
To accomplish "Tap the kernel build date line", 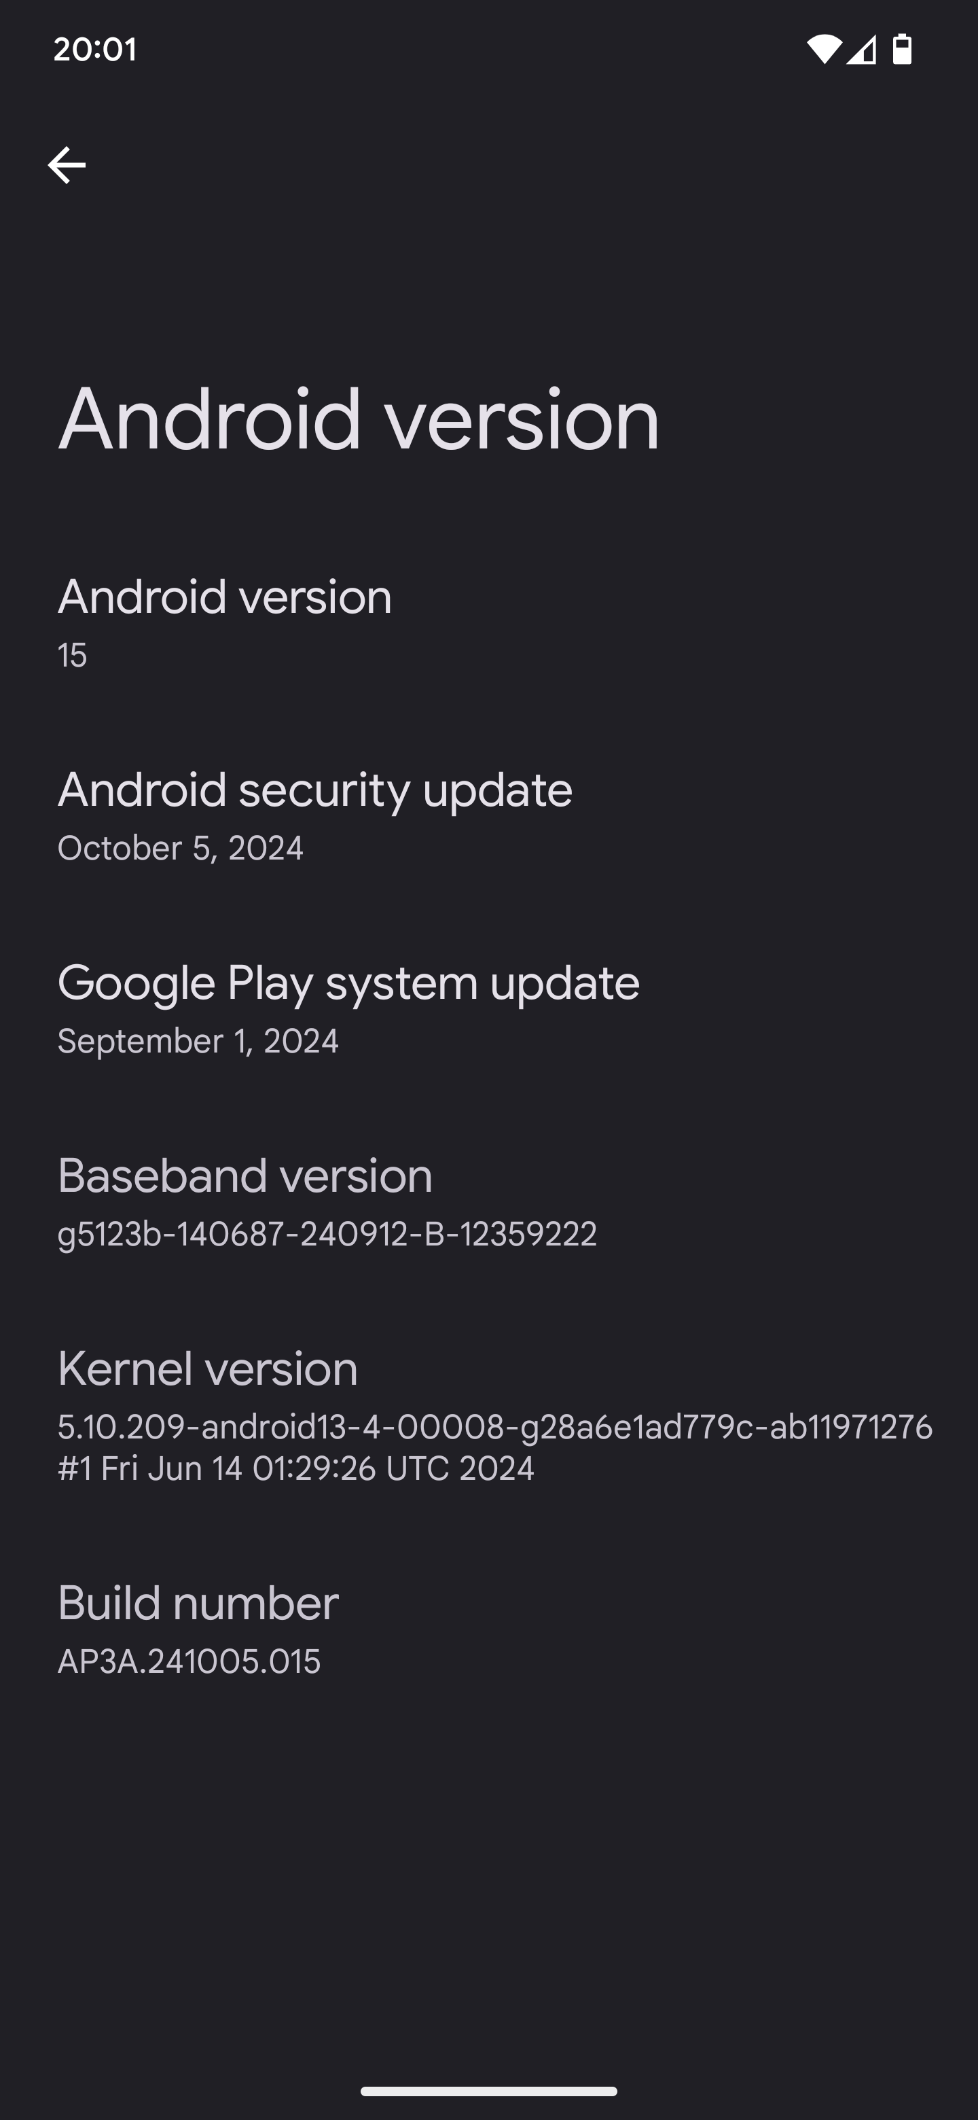I will pos(296,1469).
